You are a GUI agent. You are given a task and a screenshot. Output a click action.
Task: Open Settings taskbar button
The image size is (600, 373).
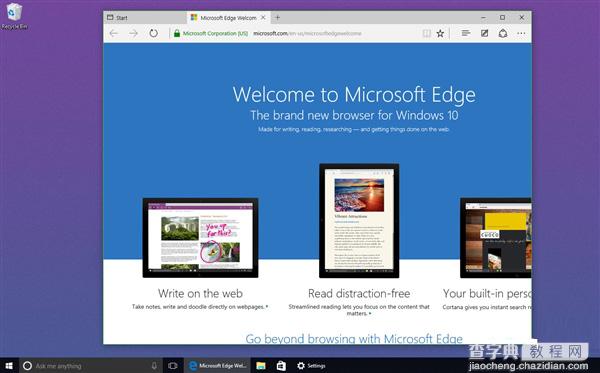pos(311,366)
